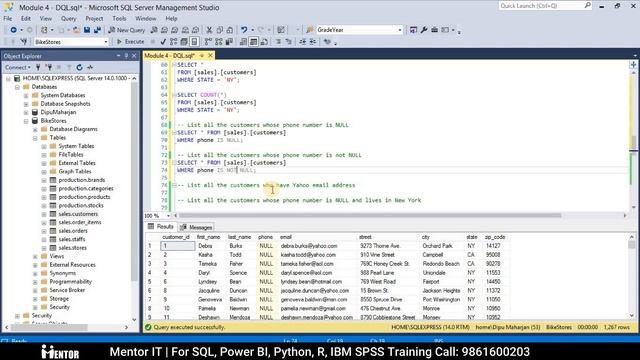Click the Parse checkmark icon

163,42
